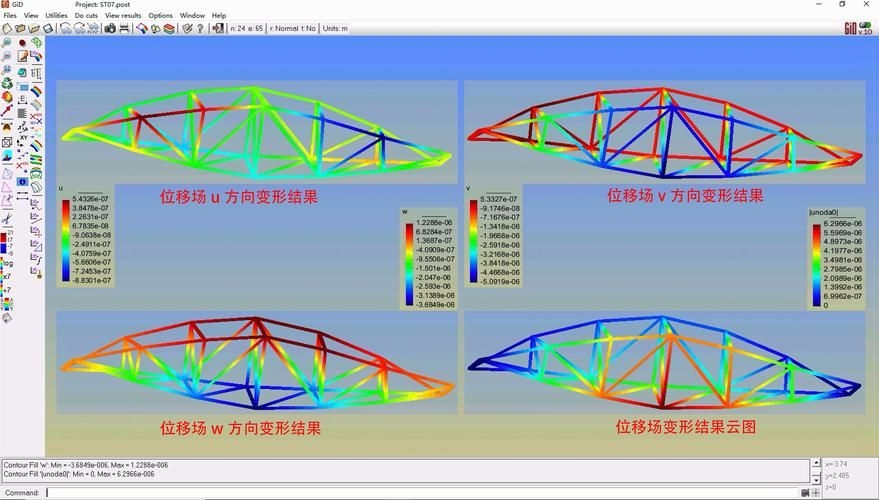Open the Files menu
Screen dimensions: 879x500
(10, 16)
